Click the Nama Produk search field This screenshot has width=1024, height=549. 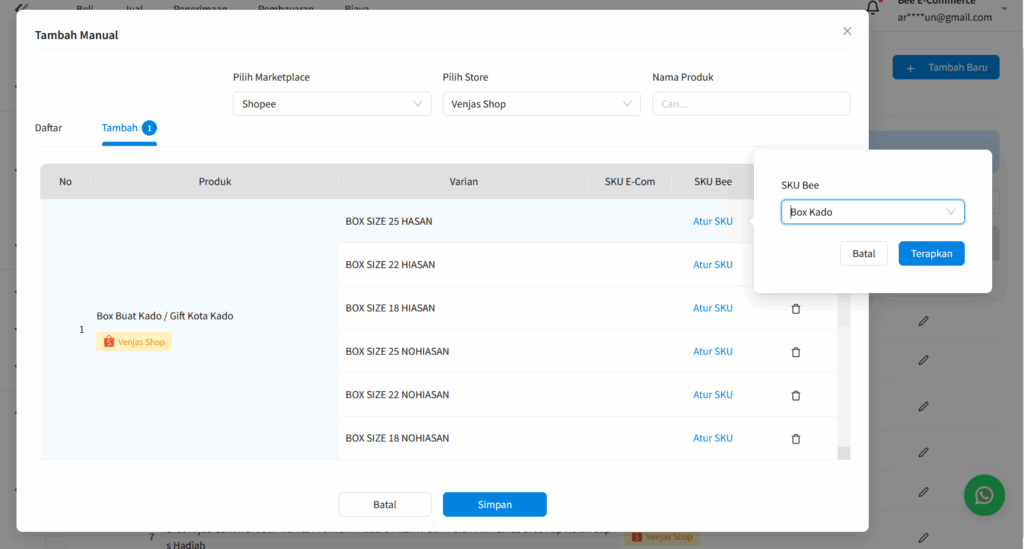click(751, 104)
